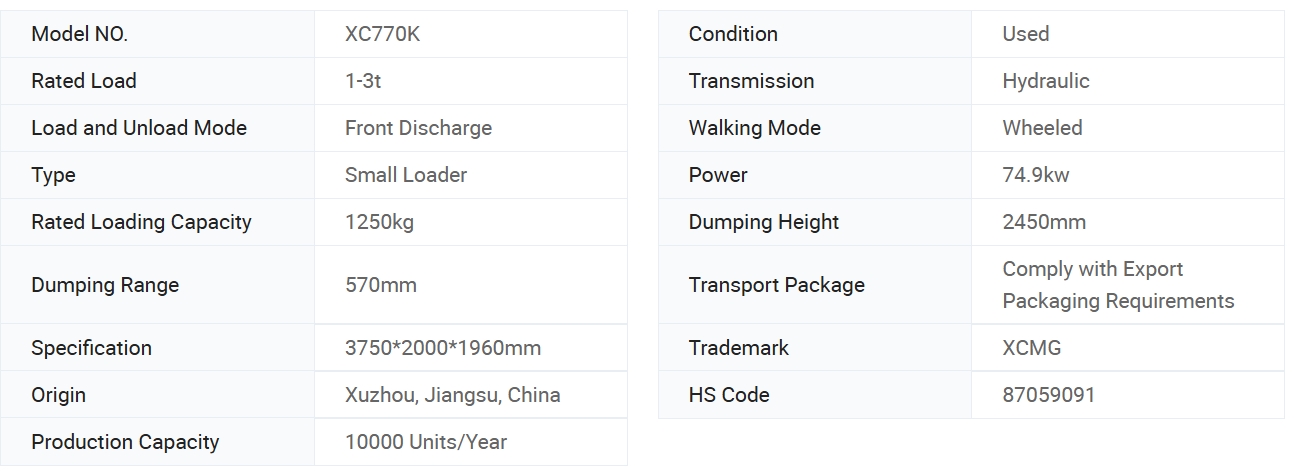Select the Rated Load label
The height and width of the screenshot is (472, 1294).
pyautogui.click(x=84, y=81)
